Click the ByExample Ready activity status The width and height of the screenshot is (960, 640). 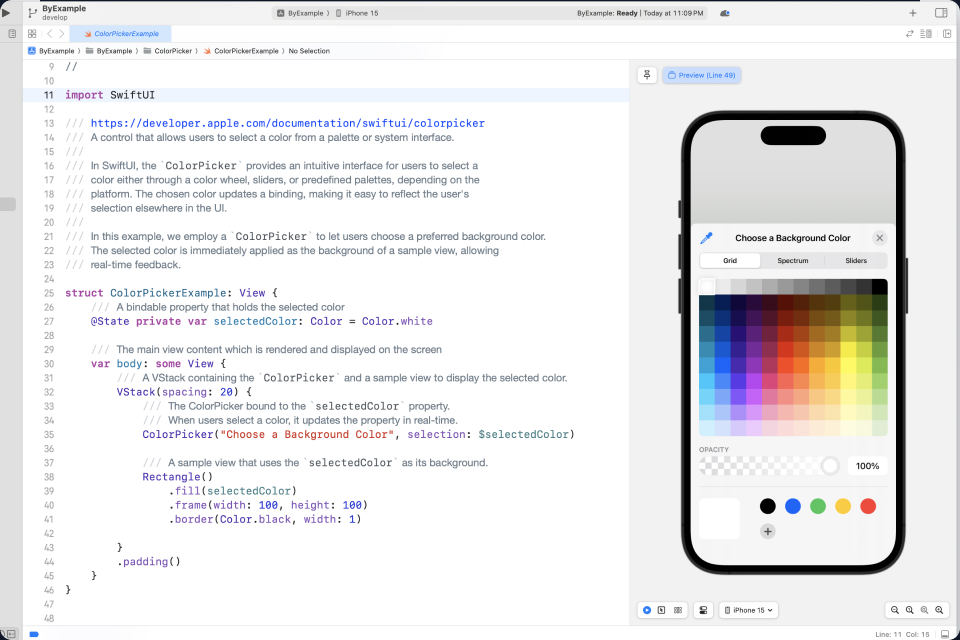tap(640, 13)
